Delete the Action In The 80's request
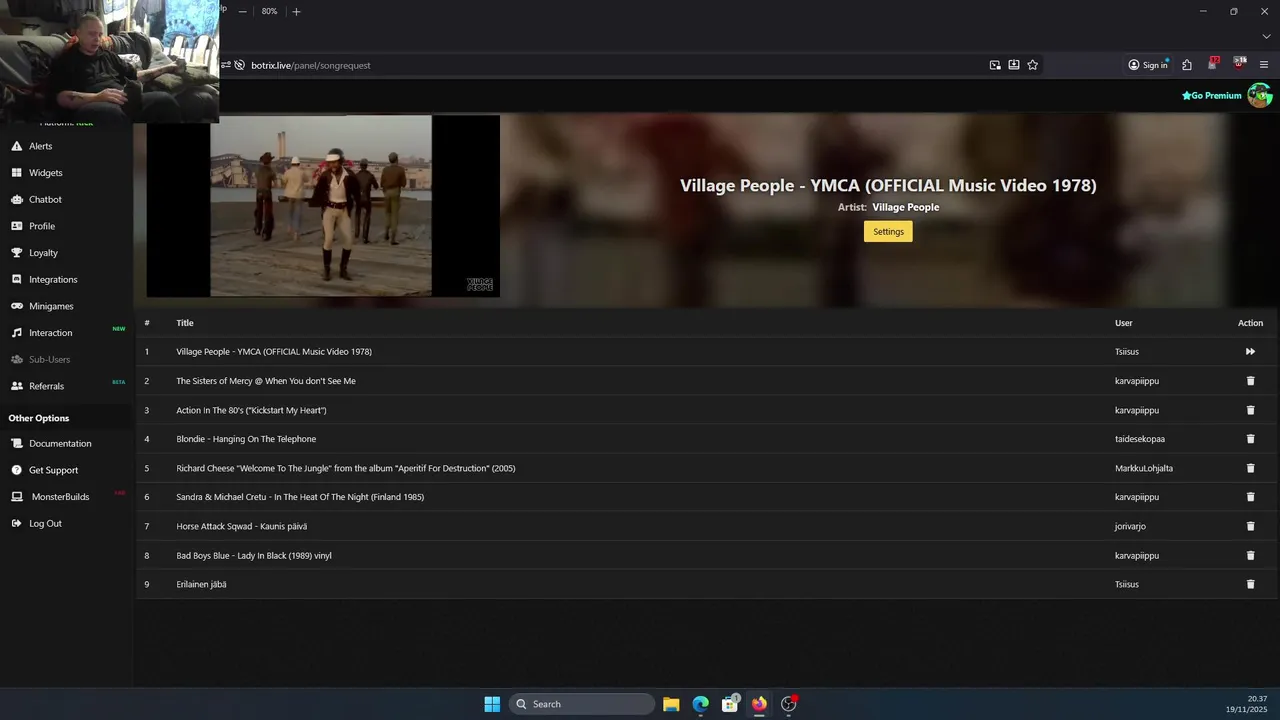The height and width of the screenshot is (720, 1280). (x=1250, y=410)
